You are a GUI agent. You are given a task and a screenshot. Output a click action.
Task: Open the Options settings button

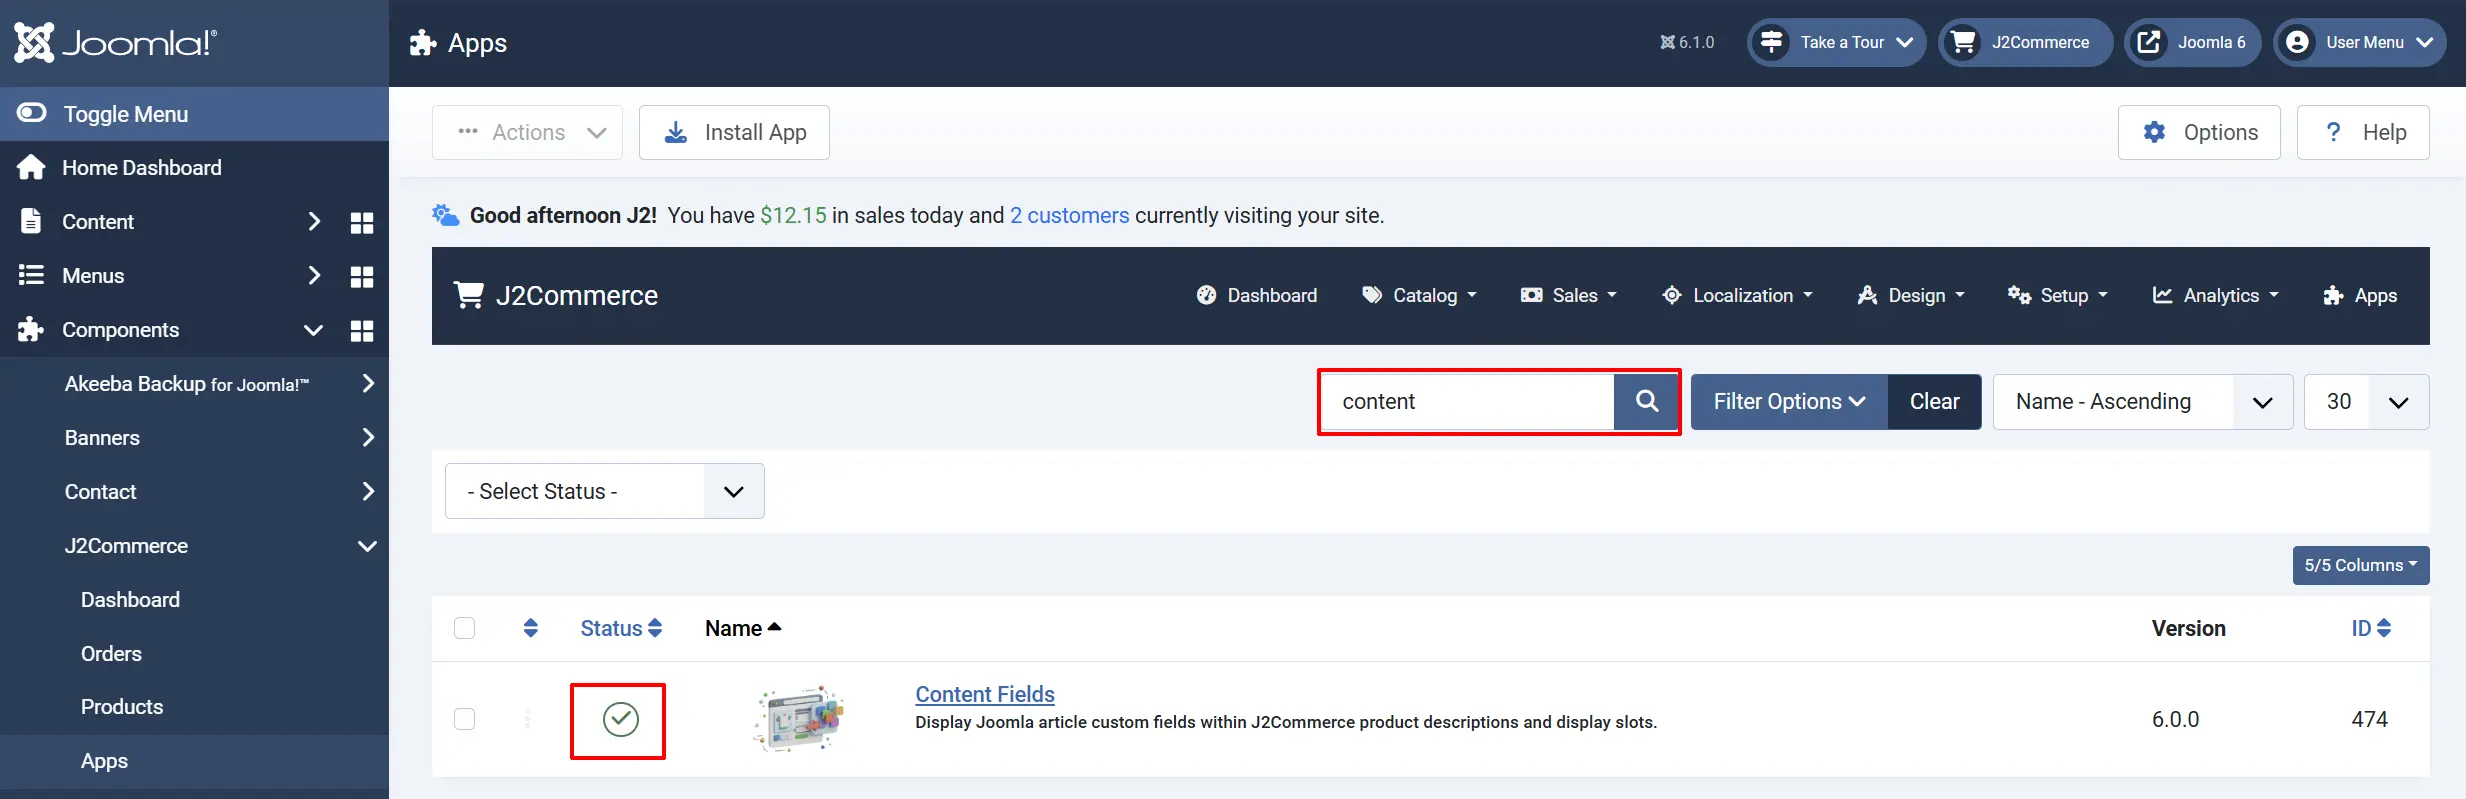[x=2199, y=132]
